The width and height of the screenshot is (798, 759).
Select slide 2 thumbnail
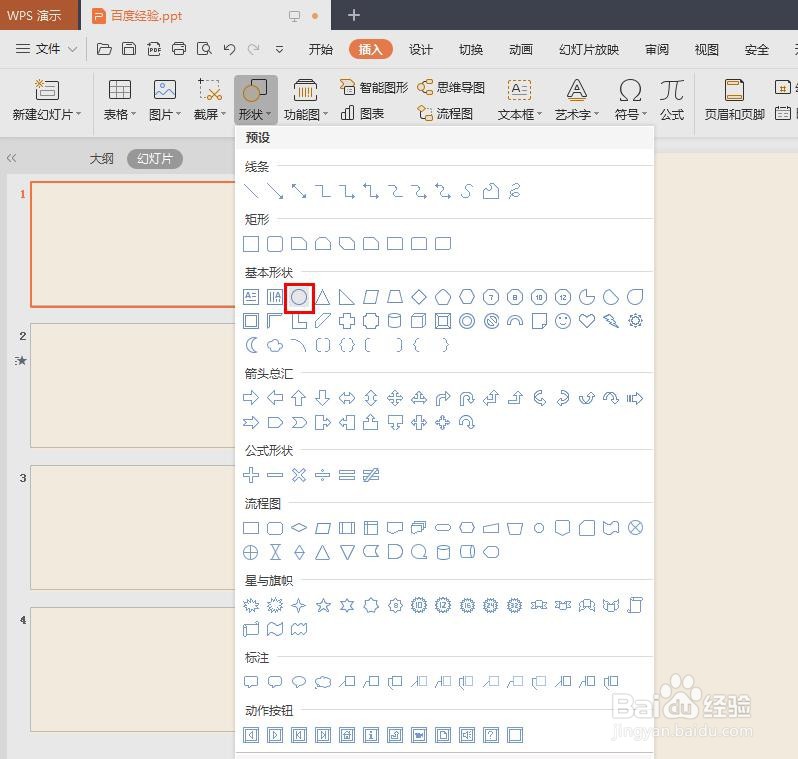tap(132, 385)
